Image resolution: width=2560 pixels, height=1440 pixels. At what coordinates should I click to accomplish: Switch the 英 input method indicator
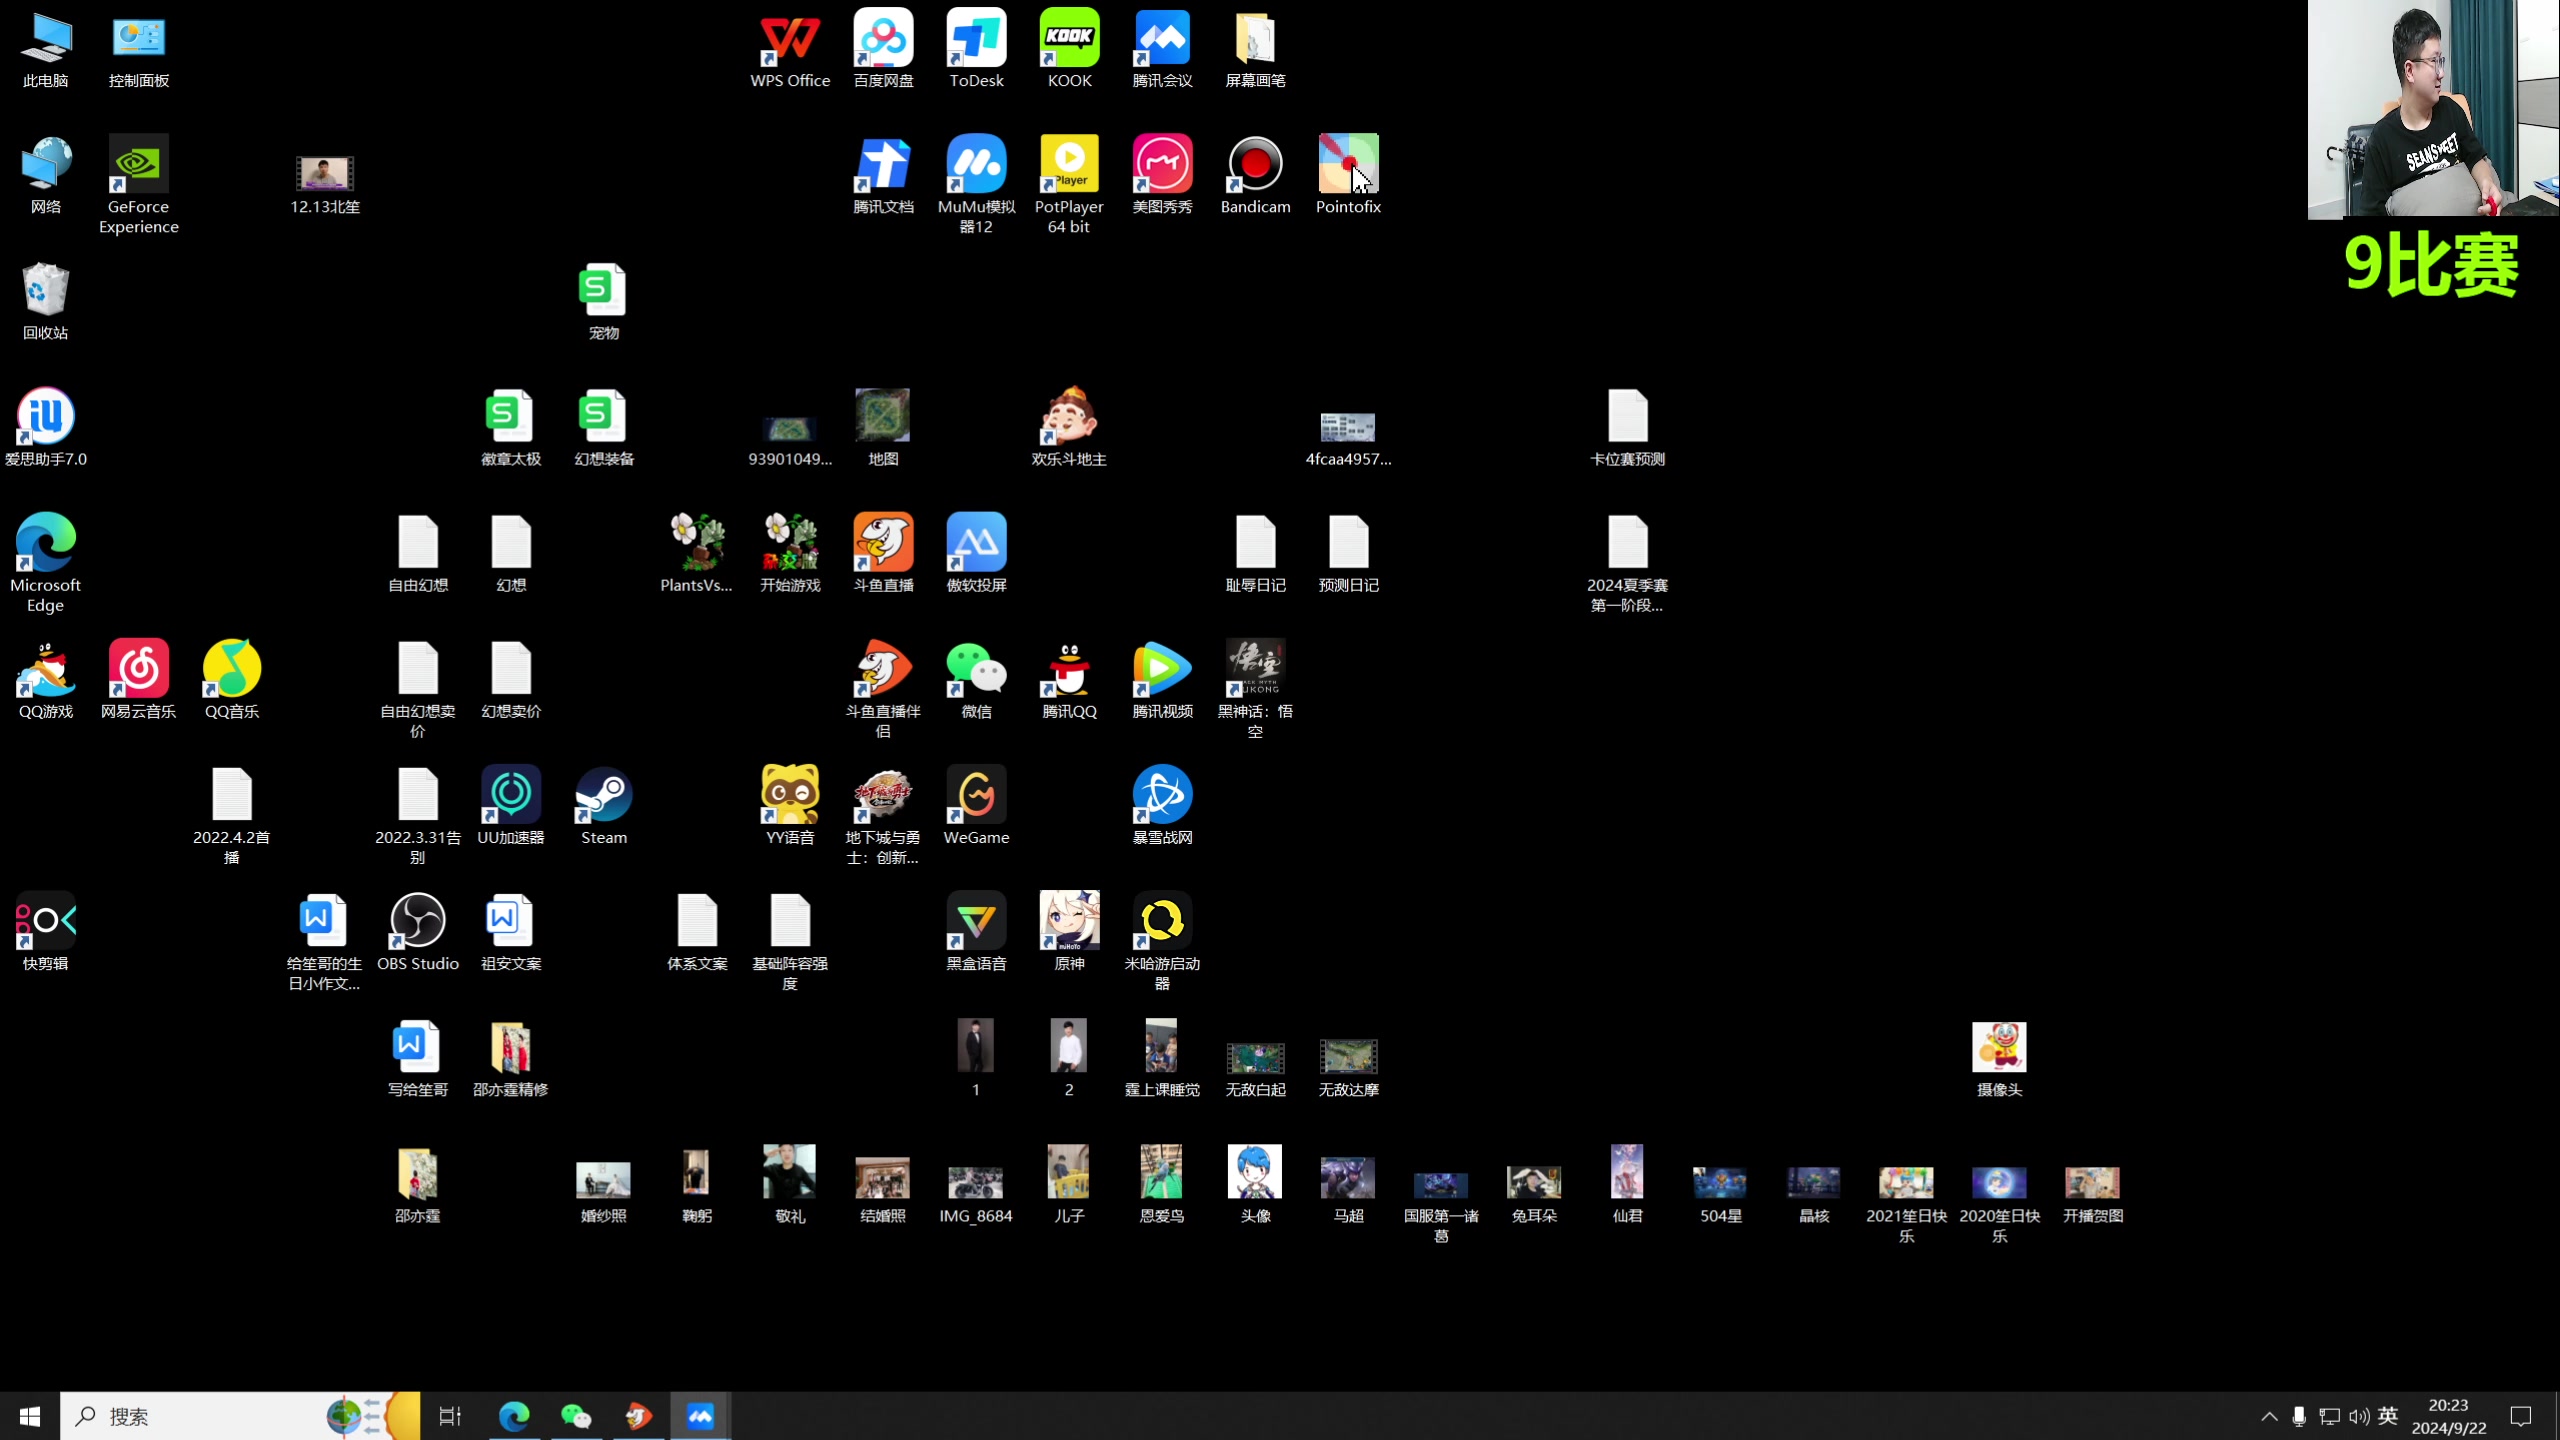tap(2388, 1416)
